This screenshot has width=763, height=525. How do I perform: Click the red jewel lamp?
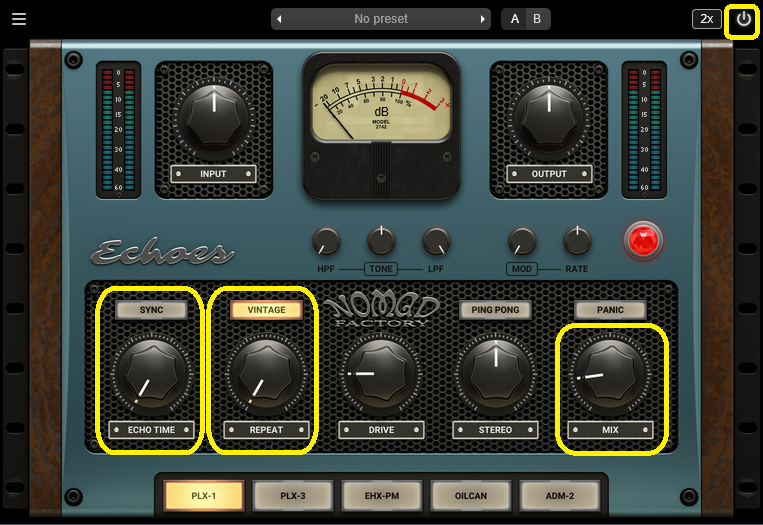click(x=643, y=240)
